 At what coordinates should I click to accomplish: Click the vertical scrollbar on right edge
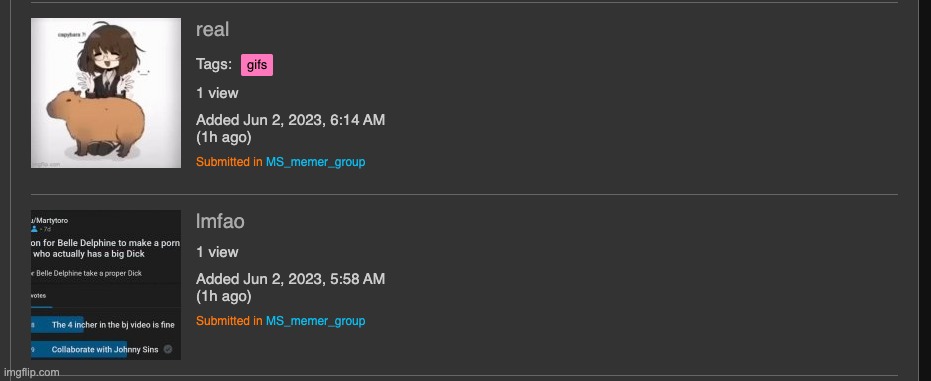point(925,190)
